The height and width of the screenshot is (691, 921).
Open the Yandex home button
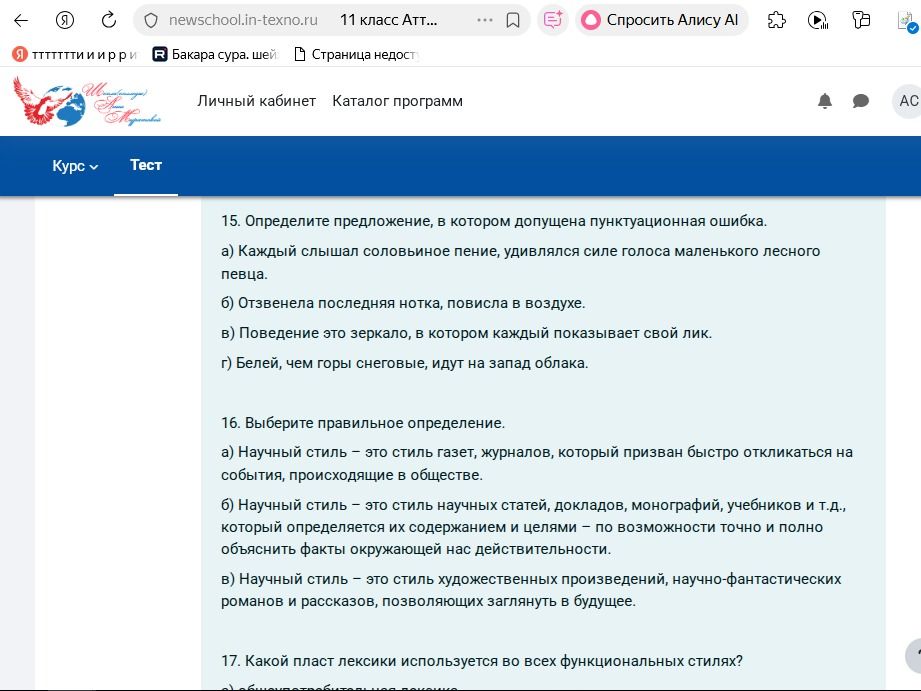[x=65, y=21]
